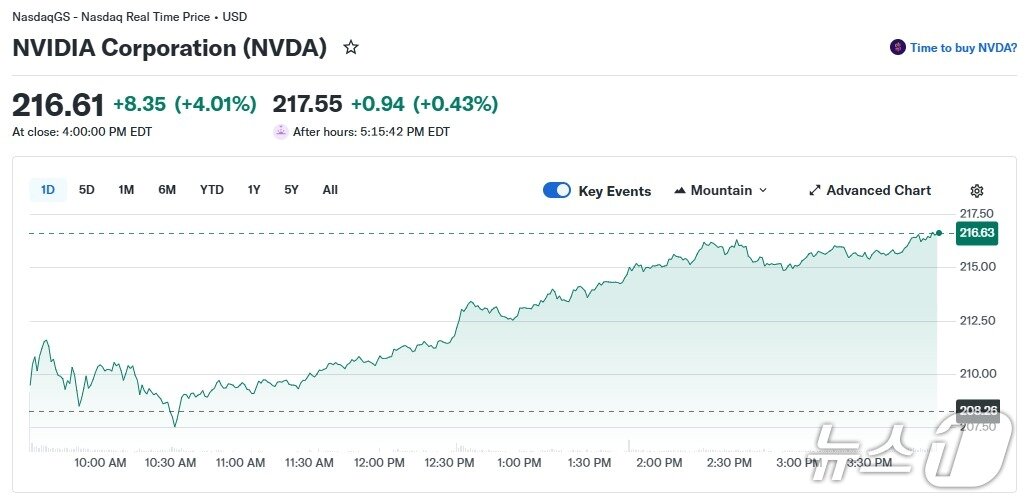
Task: Show the 6M chart range
Action: (x=167, y=190)
